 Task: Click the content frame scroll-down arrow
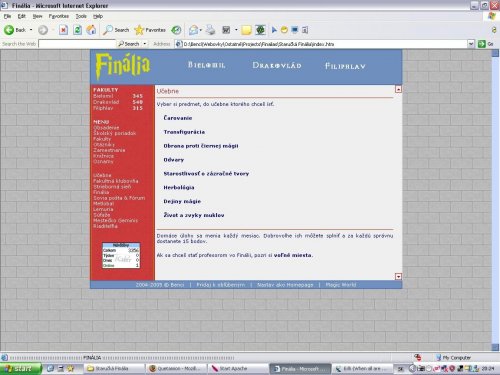398,276
